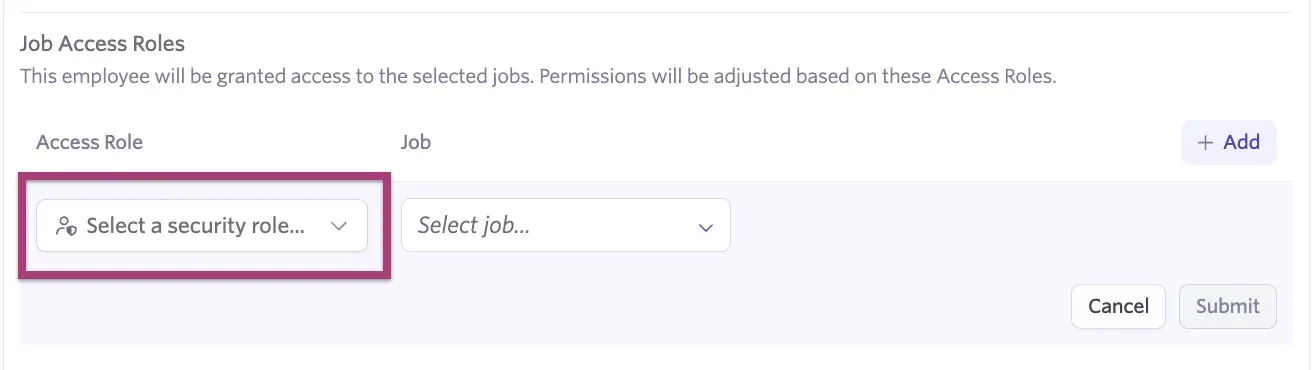This screenshot has width=1314, height=370.
Task: Add a new job access role row
Action: click(1229, 142)
